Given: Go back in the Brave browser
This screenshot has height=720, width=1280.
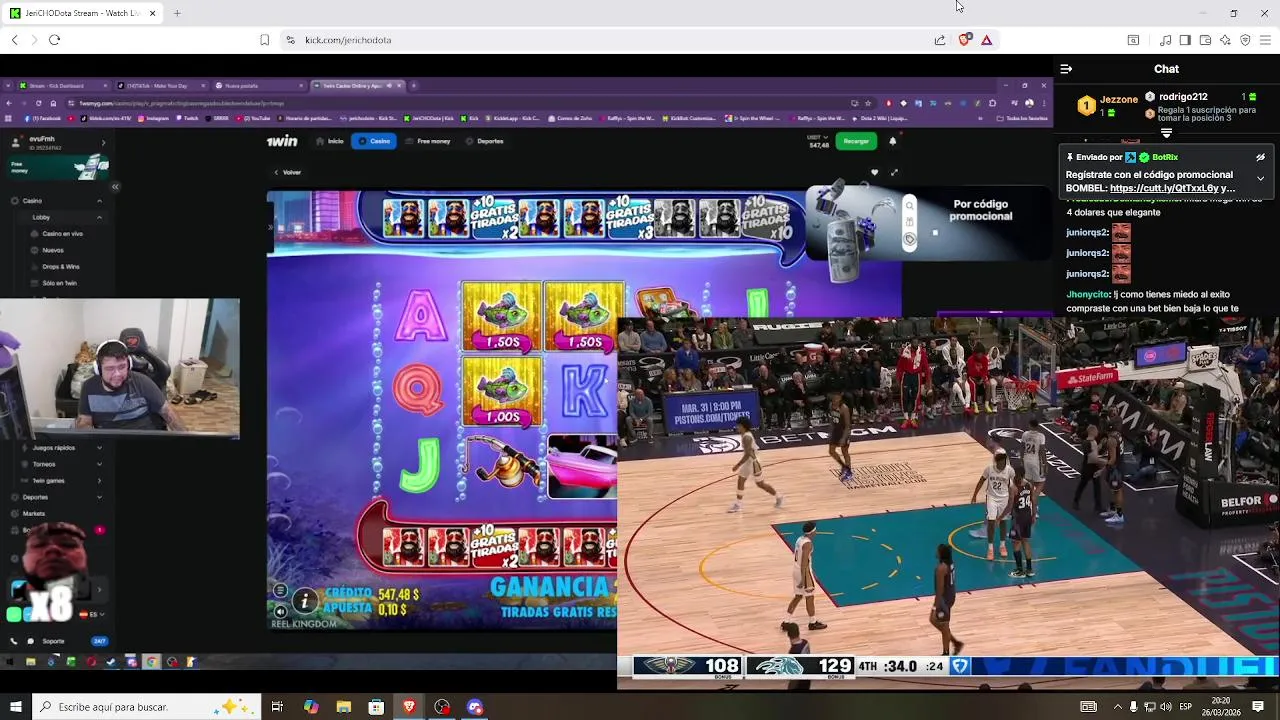Looking at the screenshot, I should [14, 40].
